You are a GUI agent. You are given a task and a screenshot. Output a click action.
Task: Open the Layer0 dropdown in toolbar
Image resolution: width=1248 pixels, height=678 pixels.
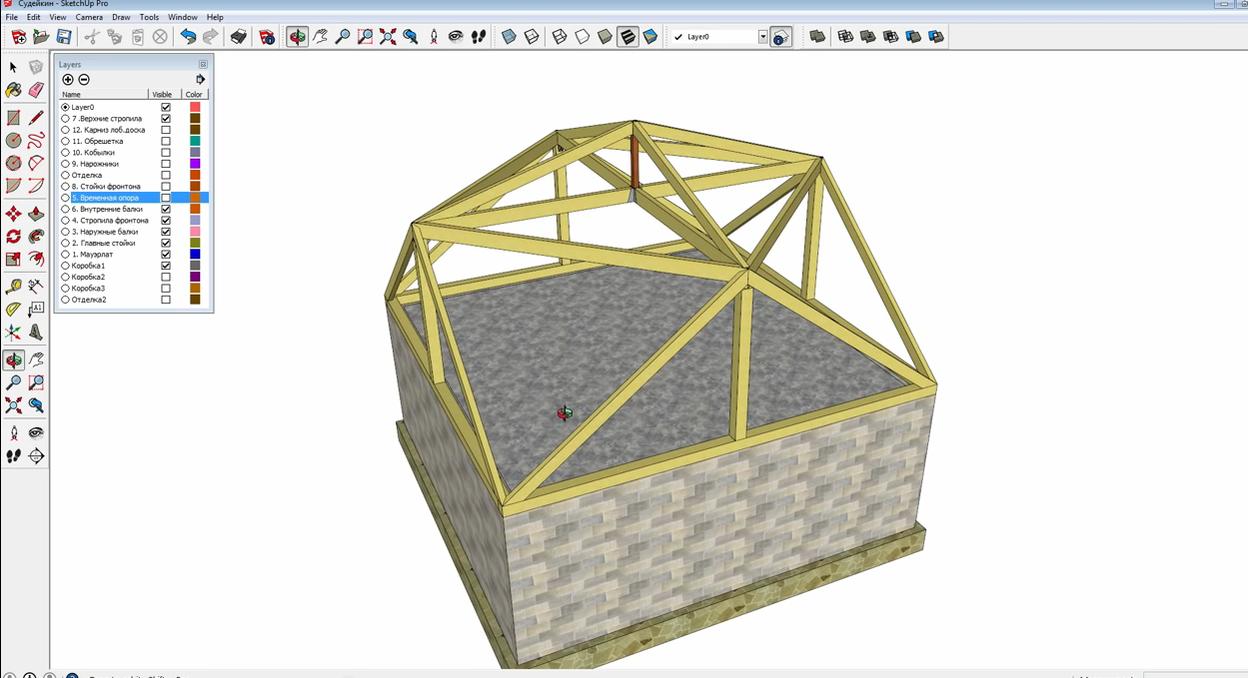coord(762,37)
